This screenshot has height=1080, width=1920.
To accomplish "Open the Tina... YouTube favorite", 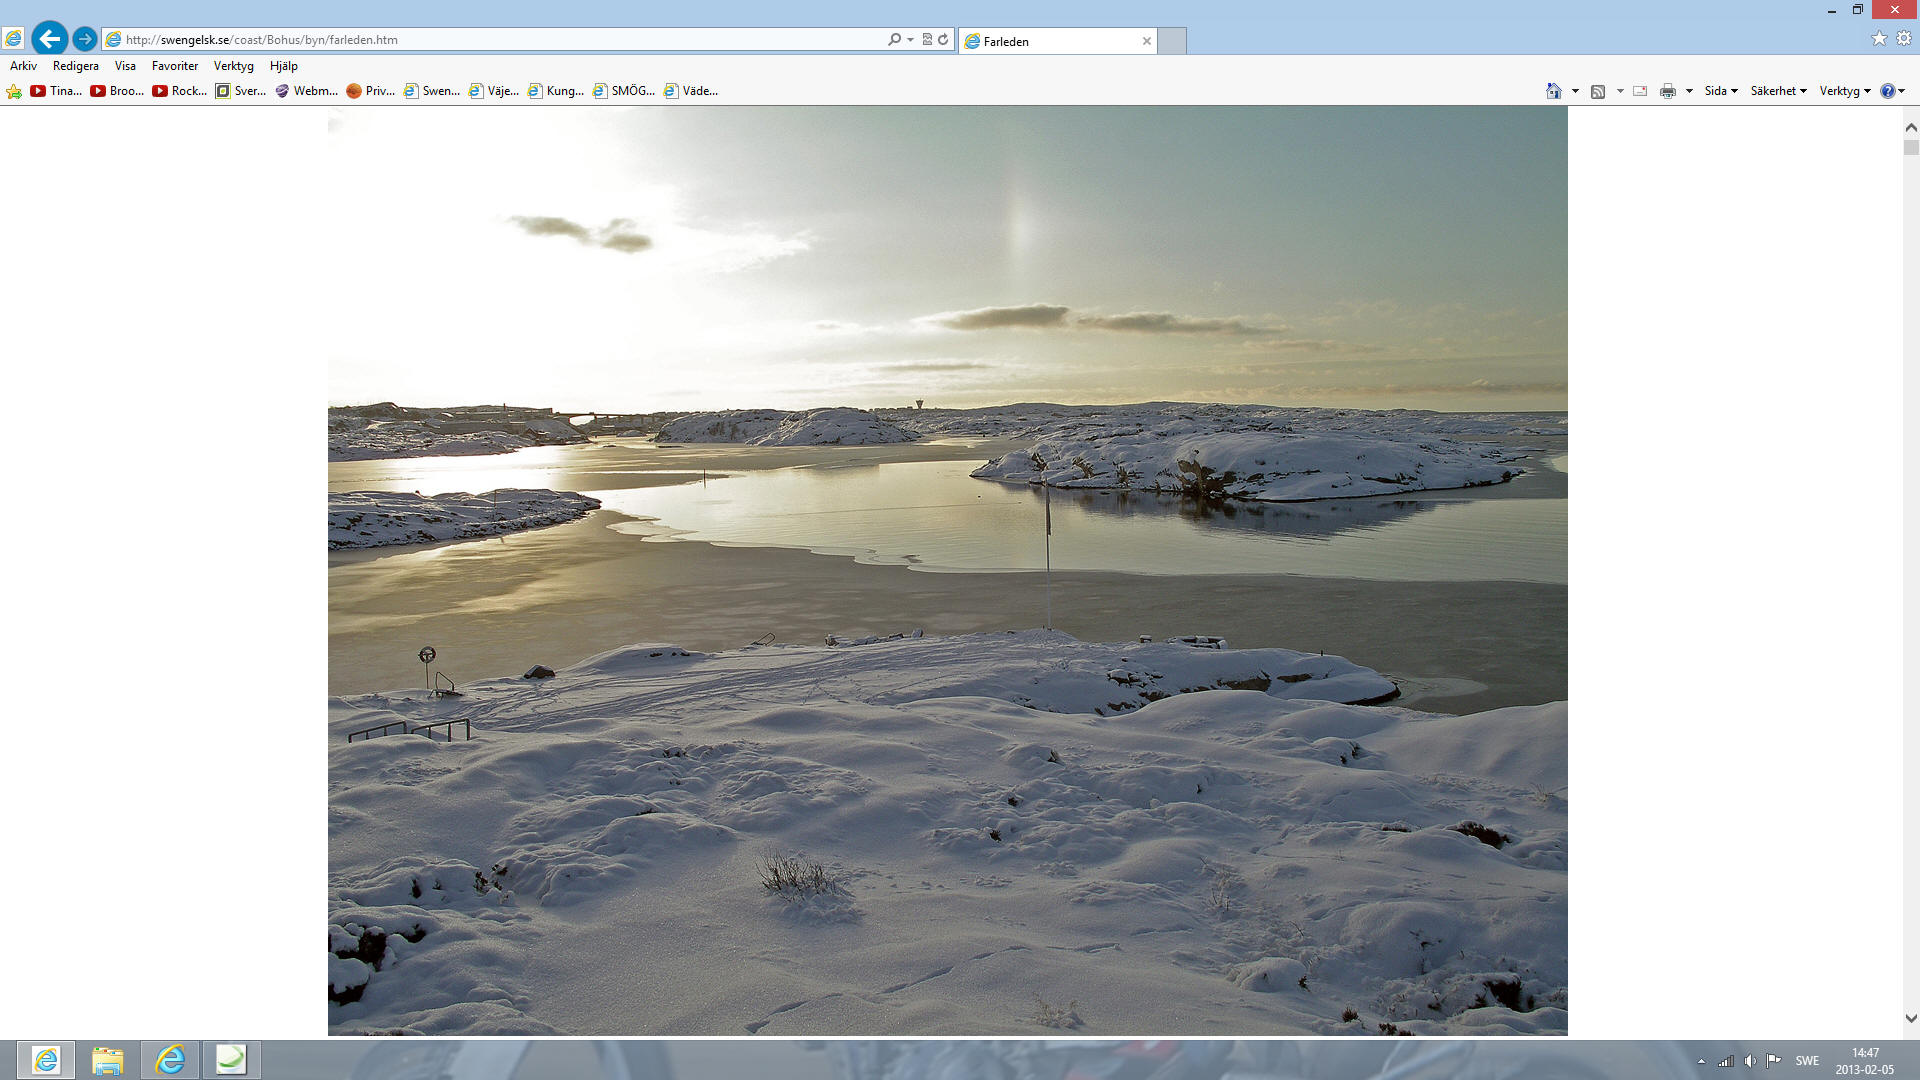I will (x=56, y=91).
